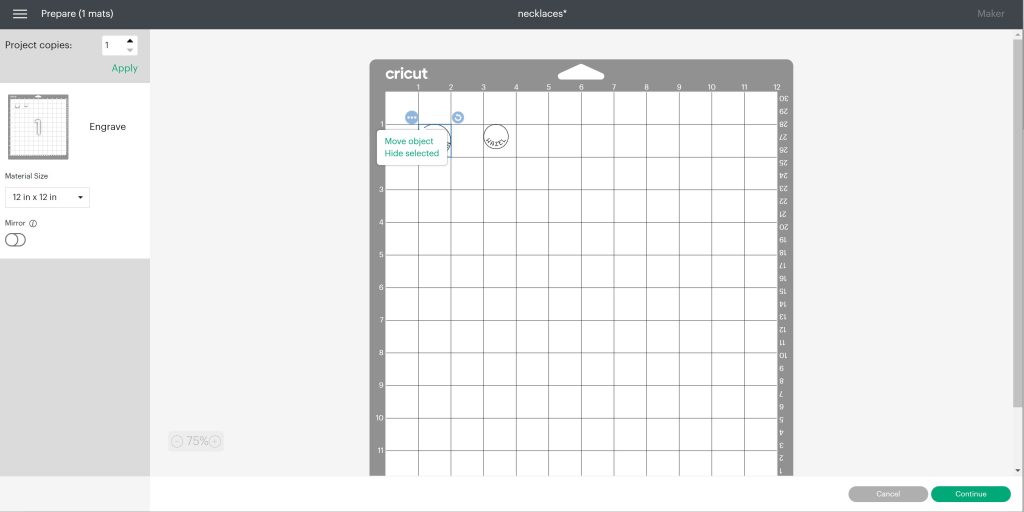
Task: Decrease project copies with down arrow
Action: point(130,50)
